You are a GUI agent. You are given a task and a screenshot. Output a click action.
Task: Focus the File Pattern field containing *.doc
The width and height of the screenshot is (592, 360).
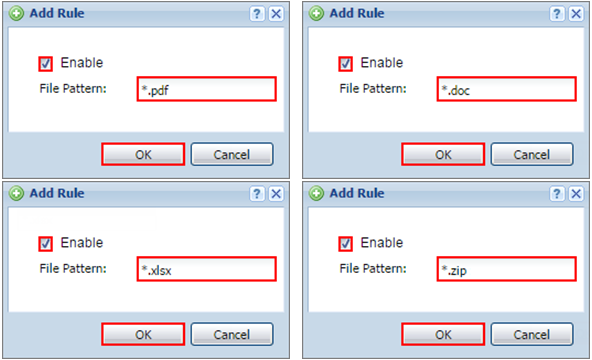click(x=506, y=89)
